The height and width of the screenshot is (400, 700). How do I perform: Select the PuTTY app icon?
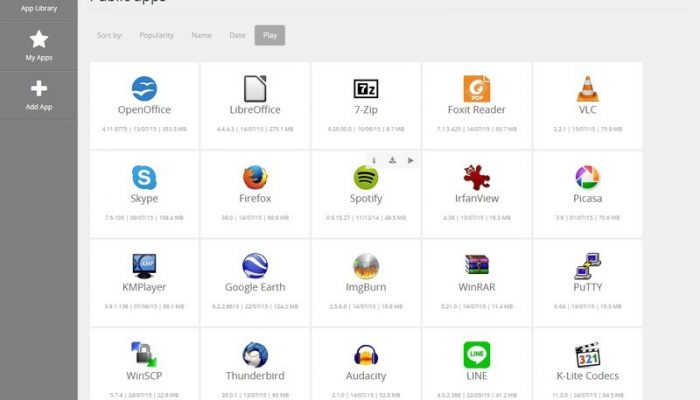click(x=588, y=266)
